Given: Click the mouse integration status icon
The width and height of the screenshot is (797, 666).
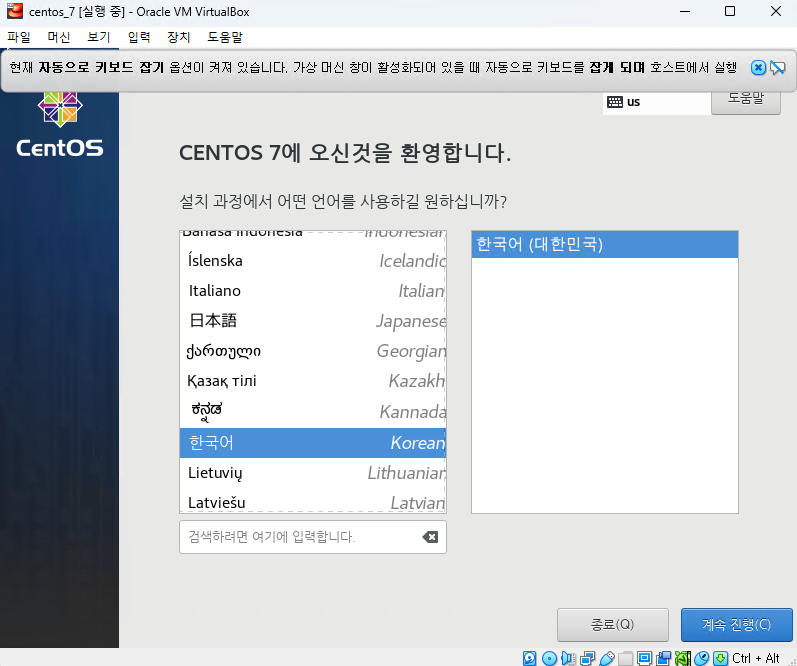Looking at the screenshot, I should click(701, 658).
